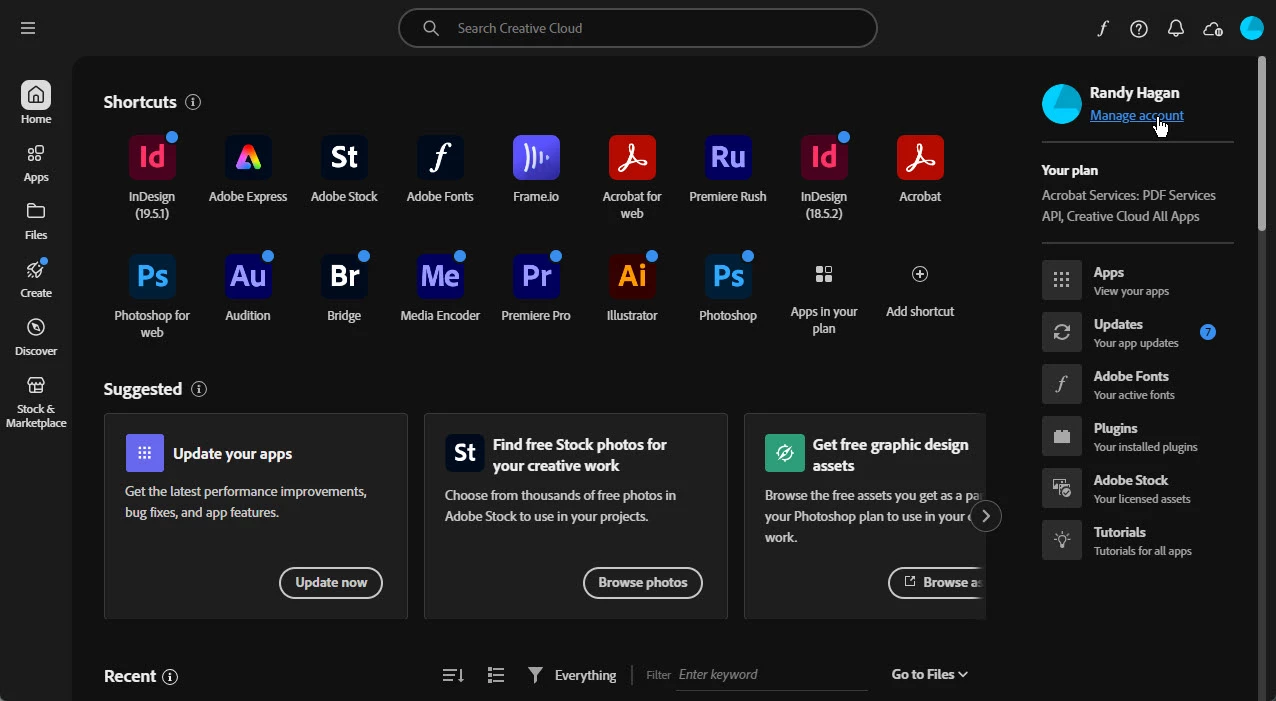Click Add shortcut plus icon
This screenshot has width=1276, height=701.
[920, 274]
